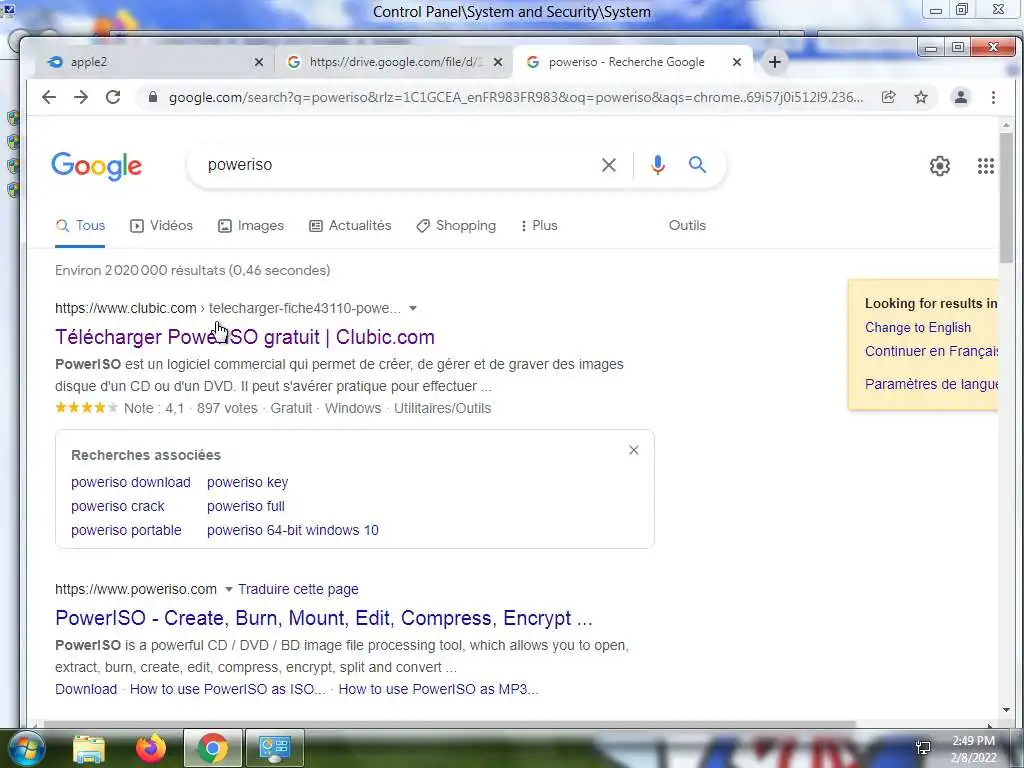1024x768 pixels.
Task: Dismiss the Recherches associées box
Action: (633, 450)
